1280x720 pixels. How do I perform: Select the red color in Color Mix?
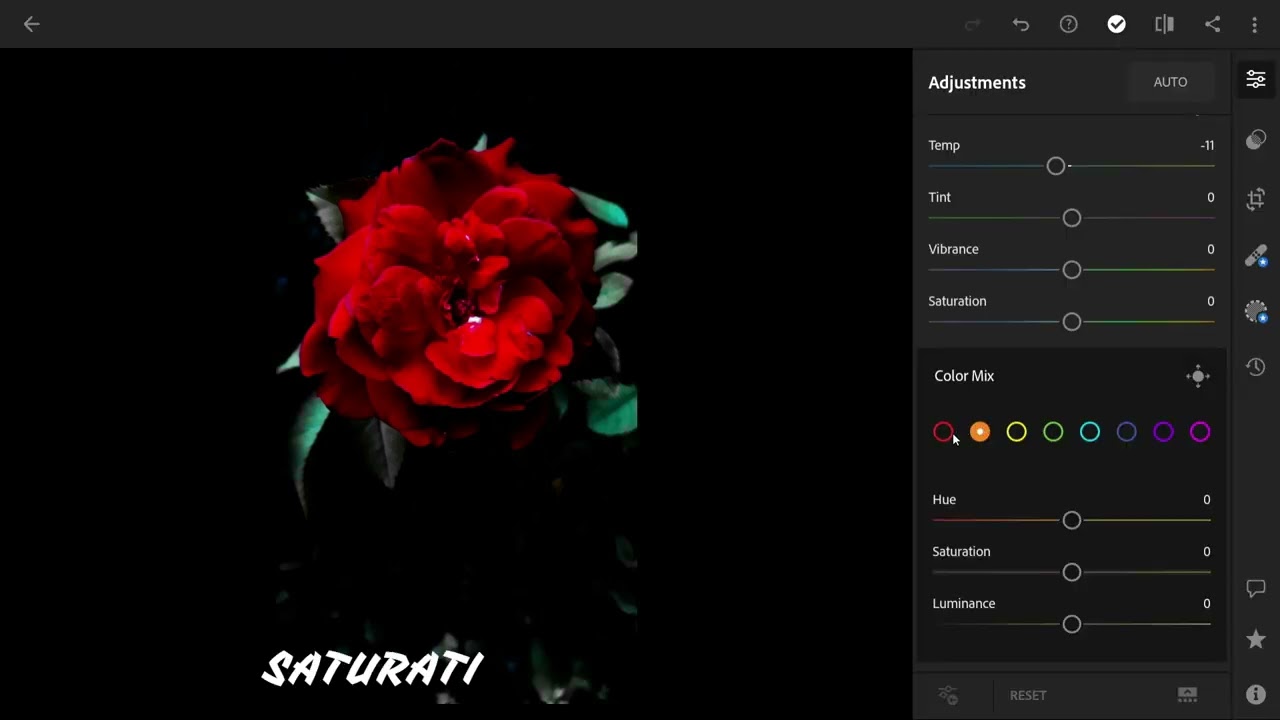[943, 432]
